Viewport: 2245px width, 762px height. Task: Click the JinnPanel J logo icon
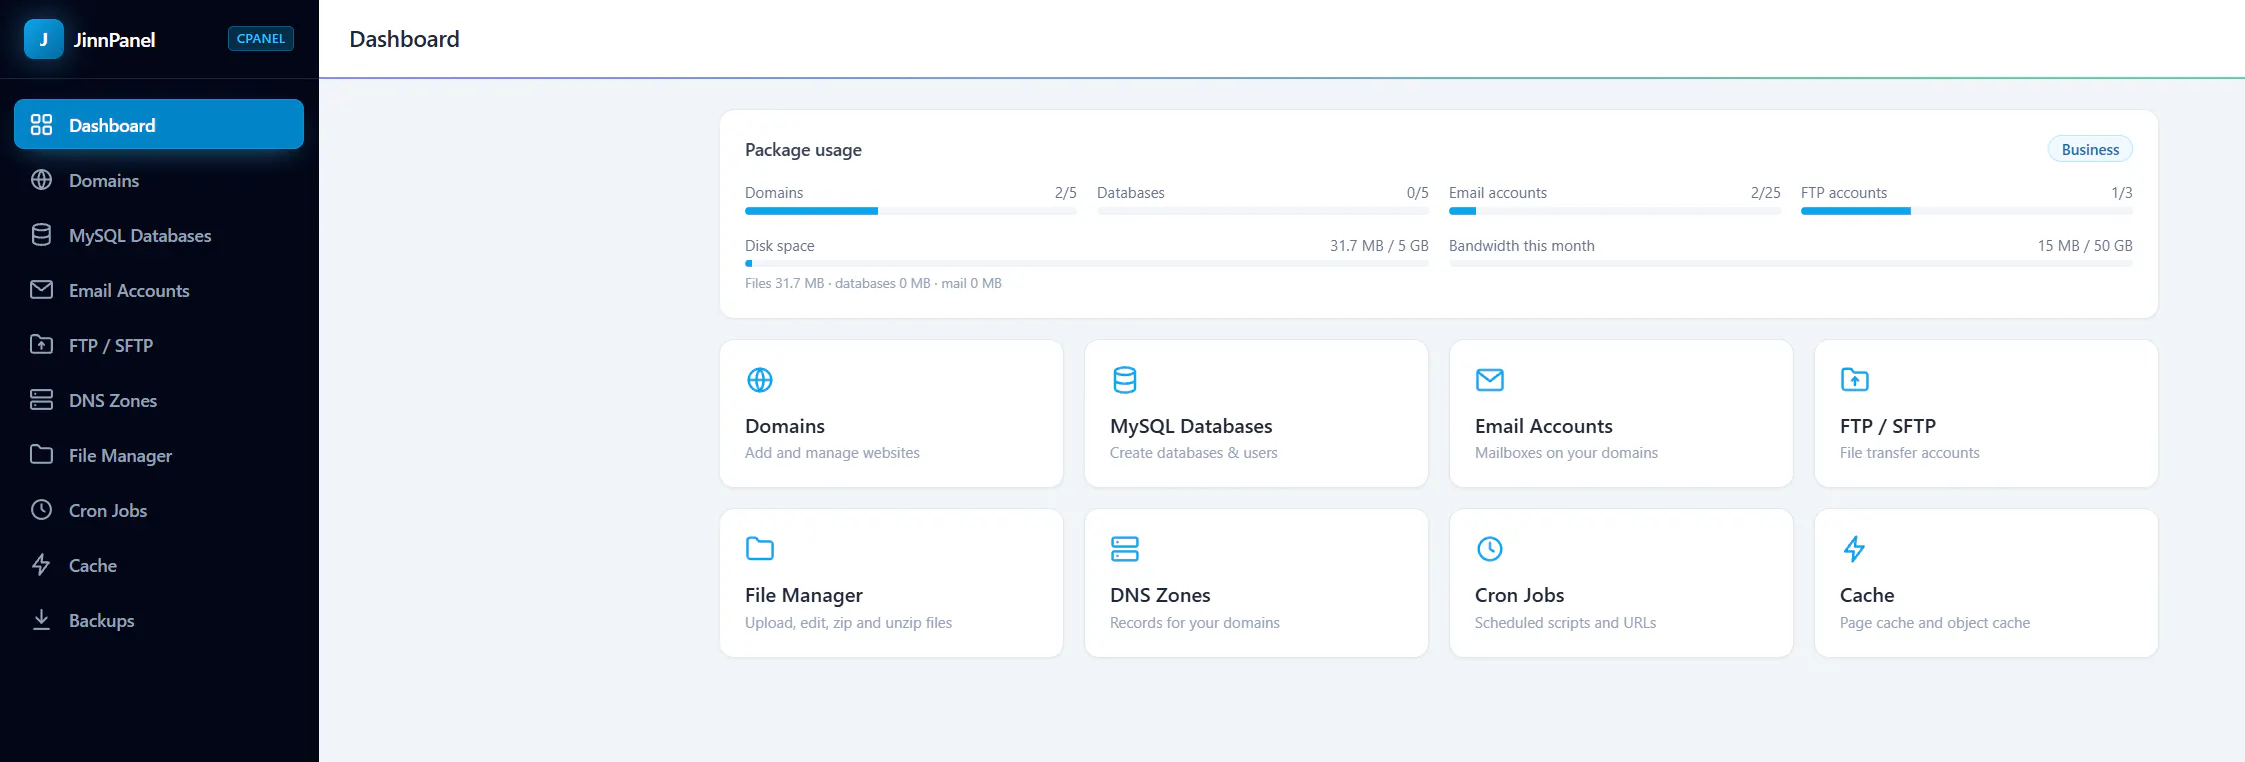(43, 39)
